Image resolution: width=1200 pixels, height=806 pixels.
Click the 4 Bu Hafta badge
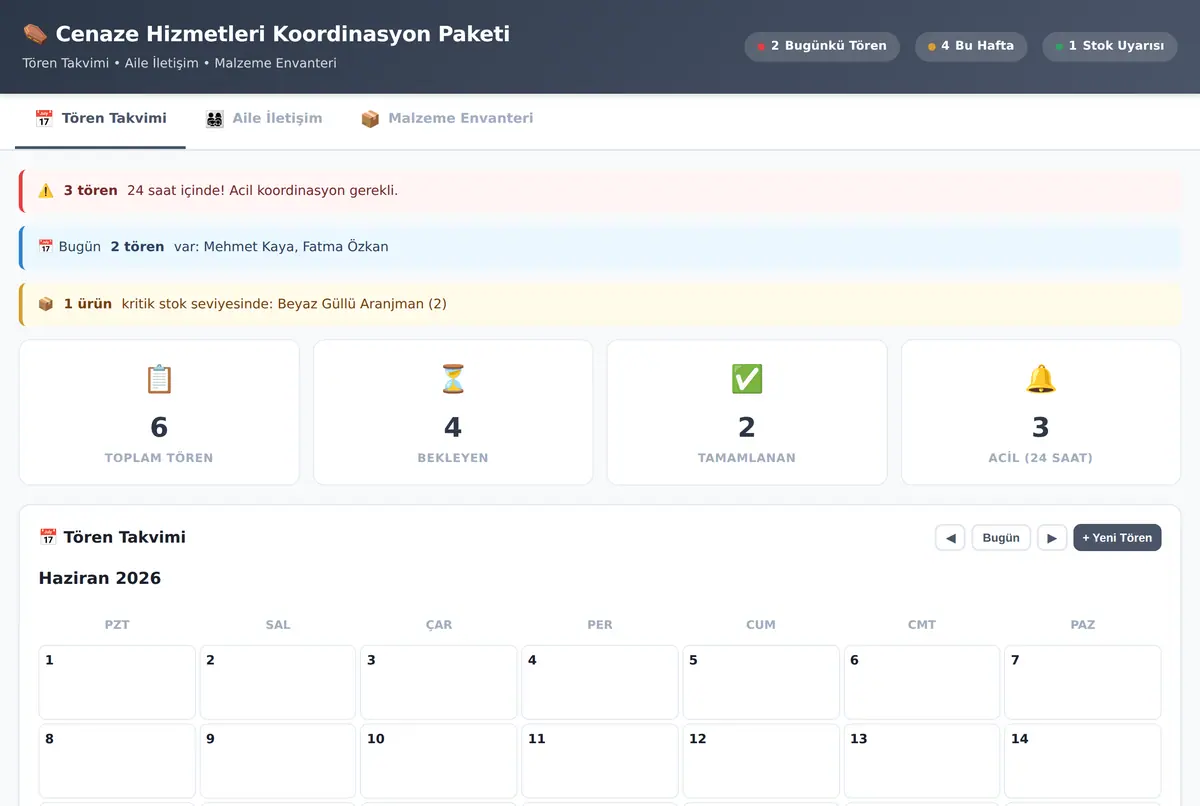pyautogui.click(x=971, y=46)
